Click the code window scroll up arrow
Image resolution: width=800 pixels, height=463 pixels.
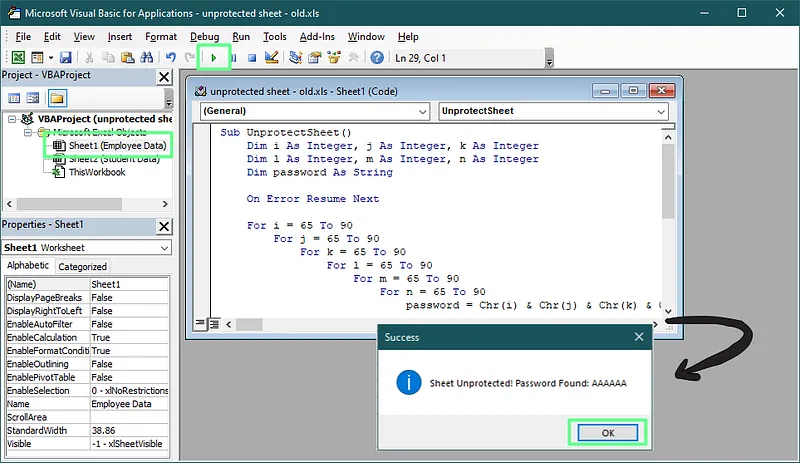click(x=668, y=137)
